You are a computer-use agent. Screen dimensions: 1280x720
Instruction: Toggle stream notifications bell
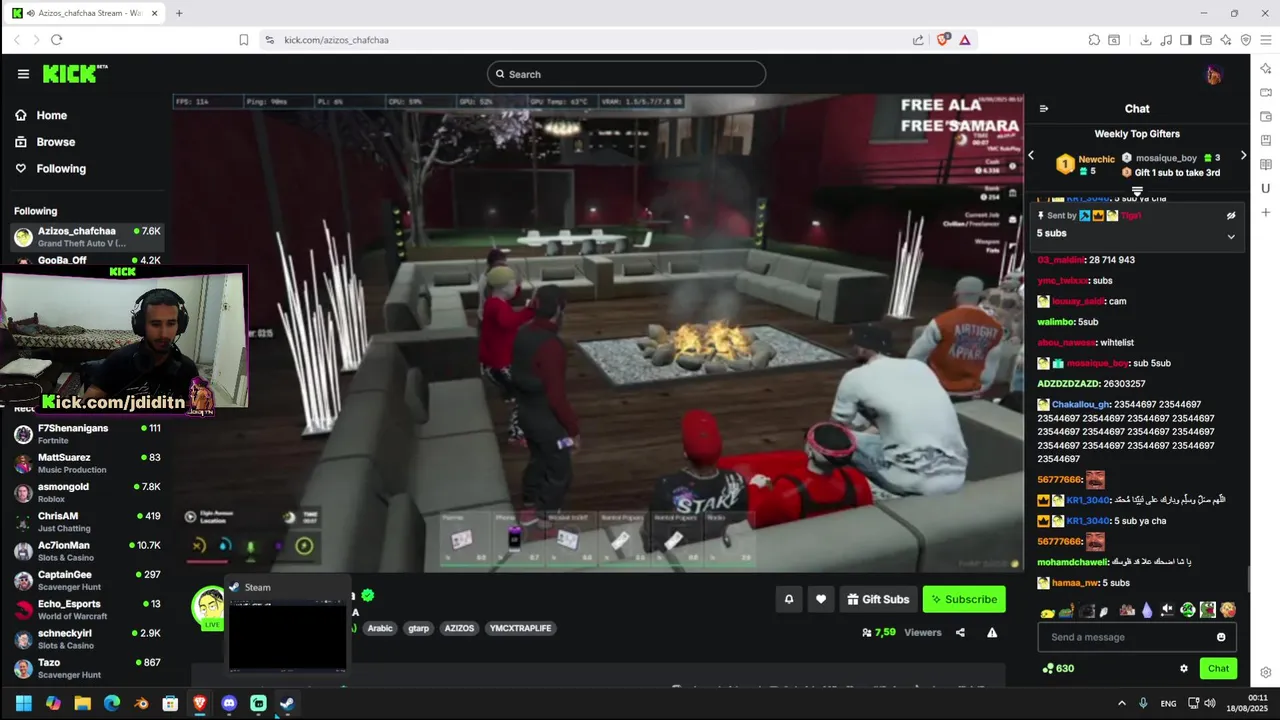(x=788, y=599)
